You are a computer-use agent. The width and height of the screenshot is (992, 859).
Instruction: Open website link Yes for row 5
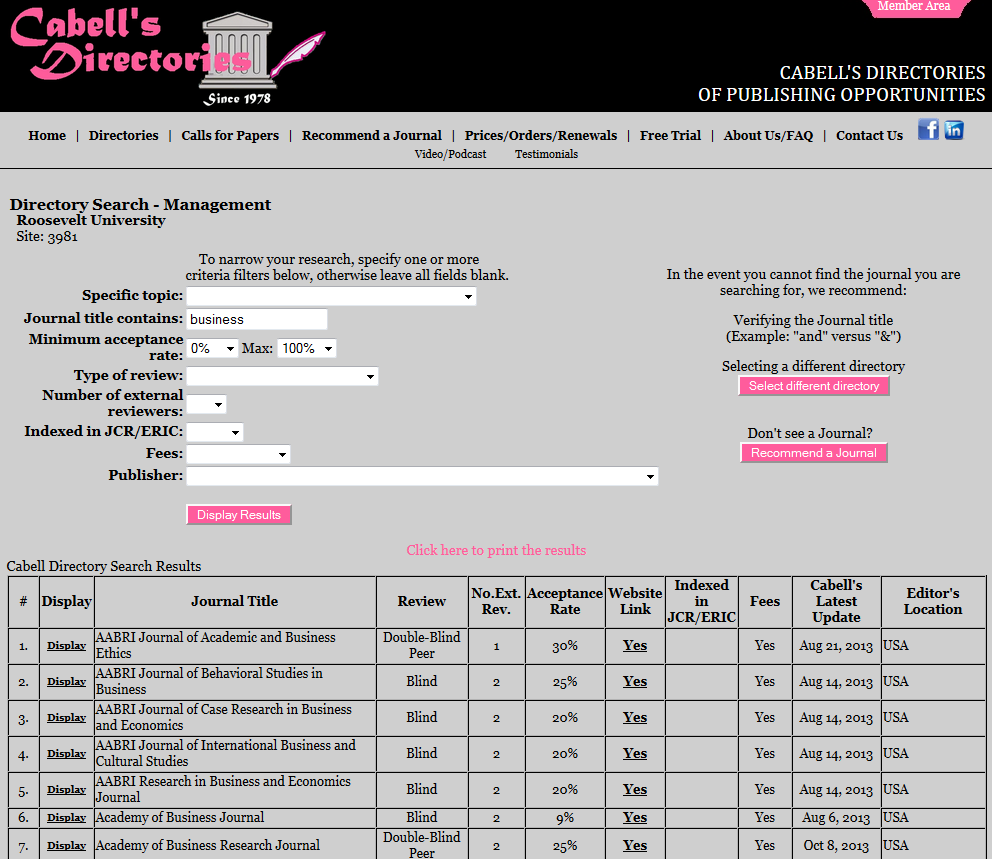click(x=635, y=789)
